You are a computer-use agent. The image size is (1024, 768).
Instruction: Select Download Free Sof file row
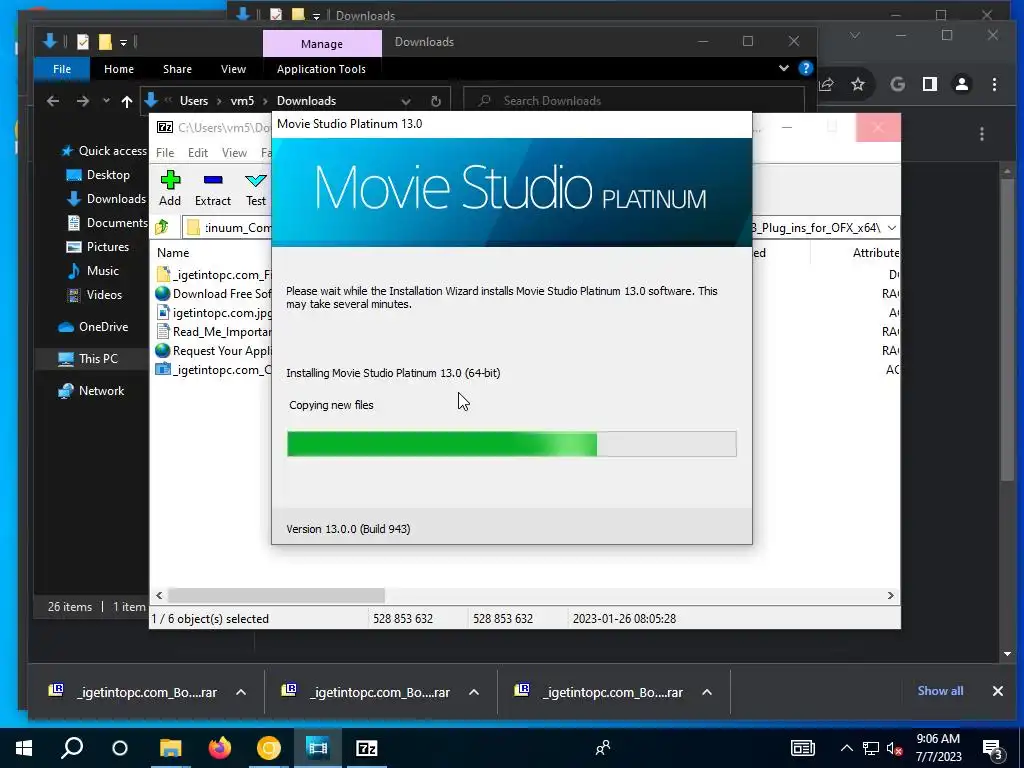click(214, 294)
